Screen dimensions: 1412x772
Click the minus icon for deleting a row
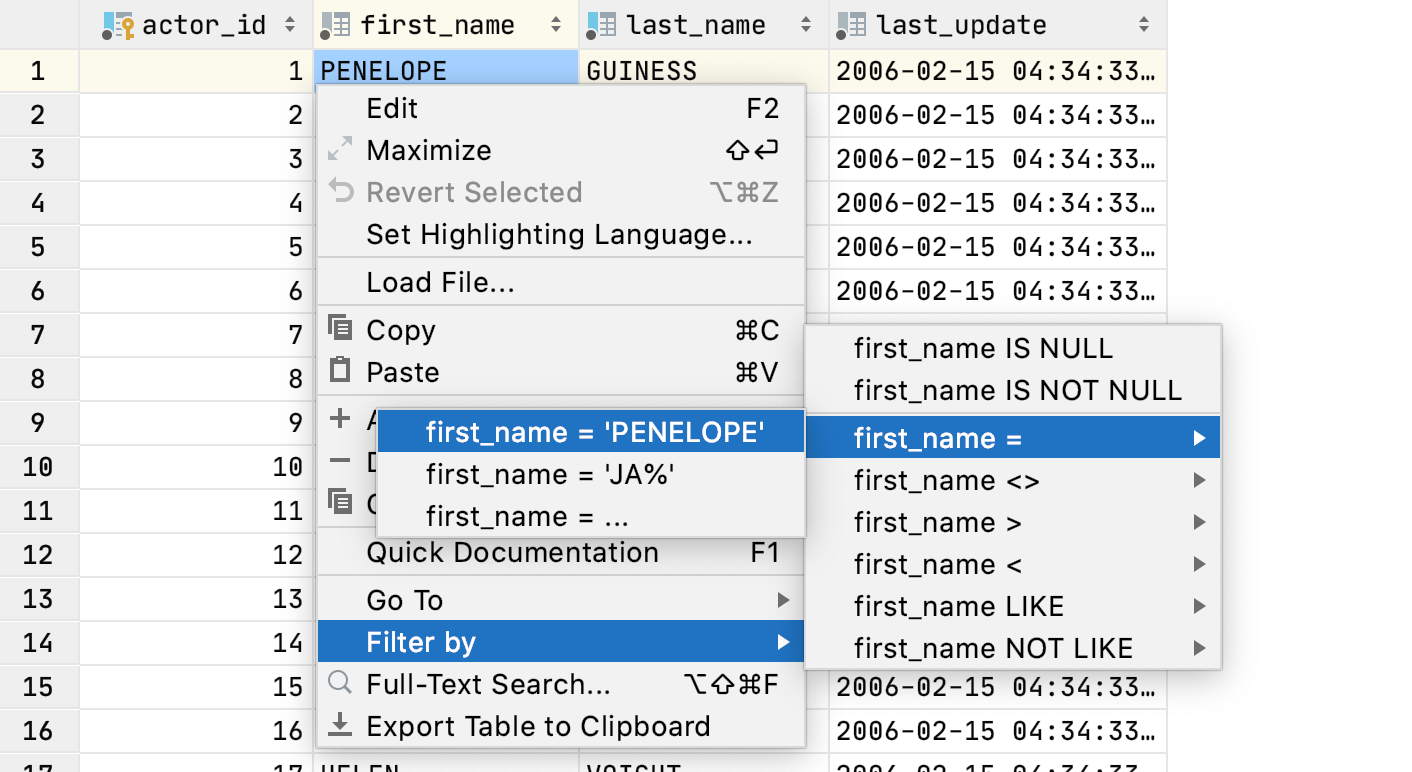(x=340, y=461)
